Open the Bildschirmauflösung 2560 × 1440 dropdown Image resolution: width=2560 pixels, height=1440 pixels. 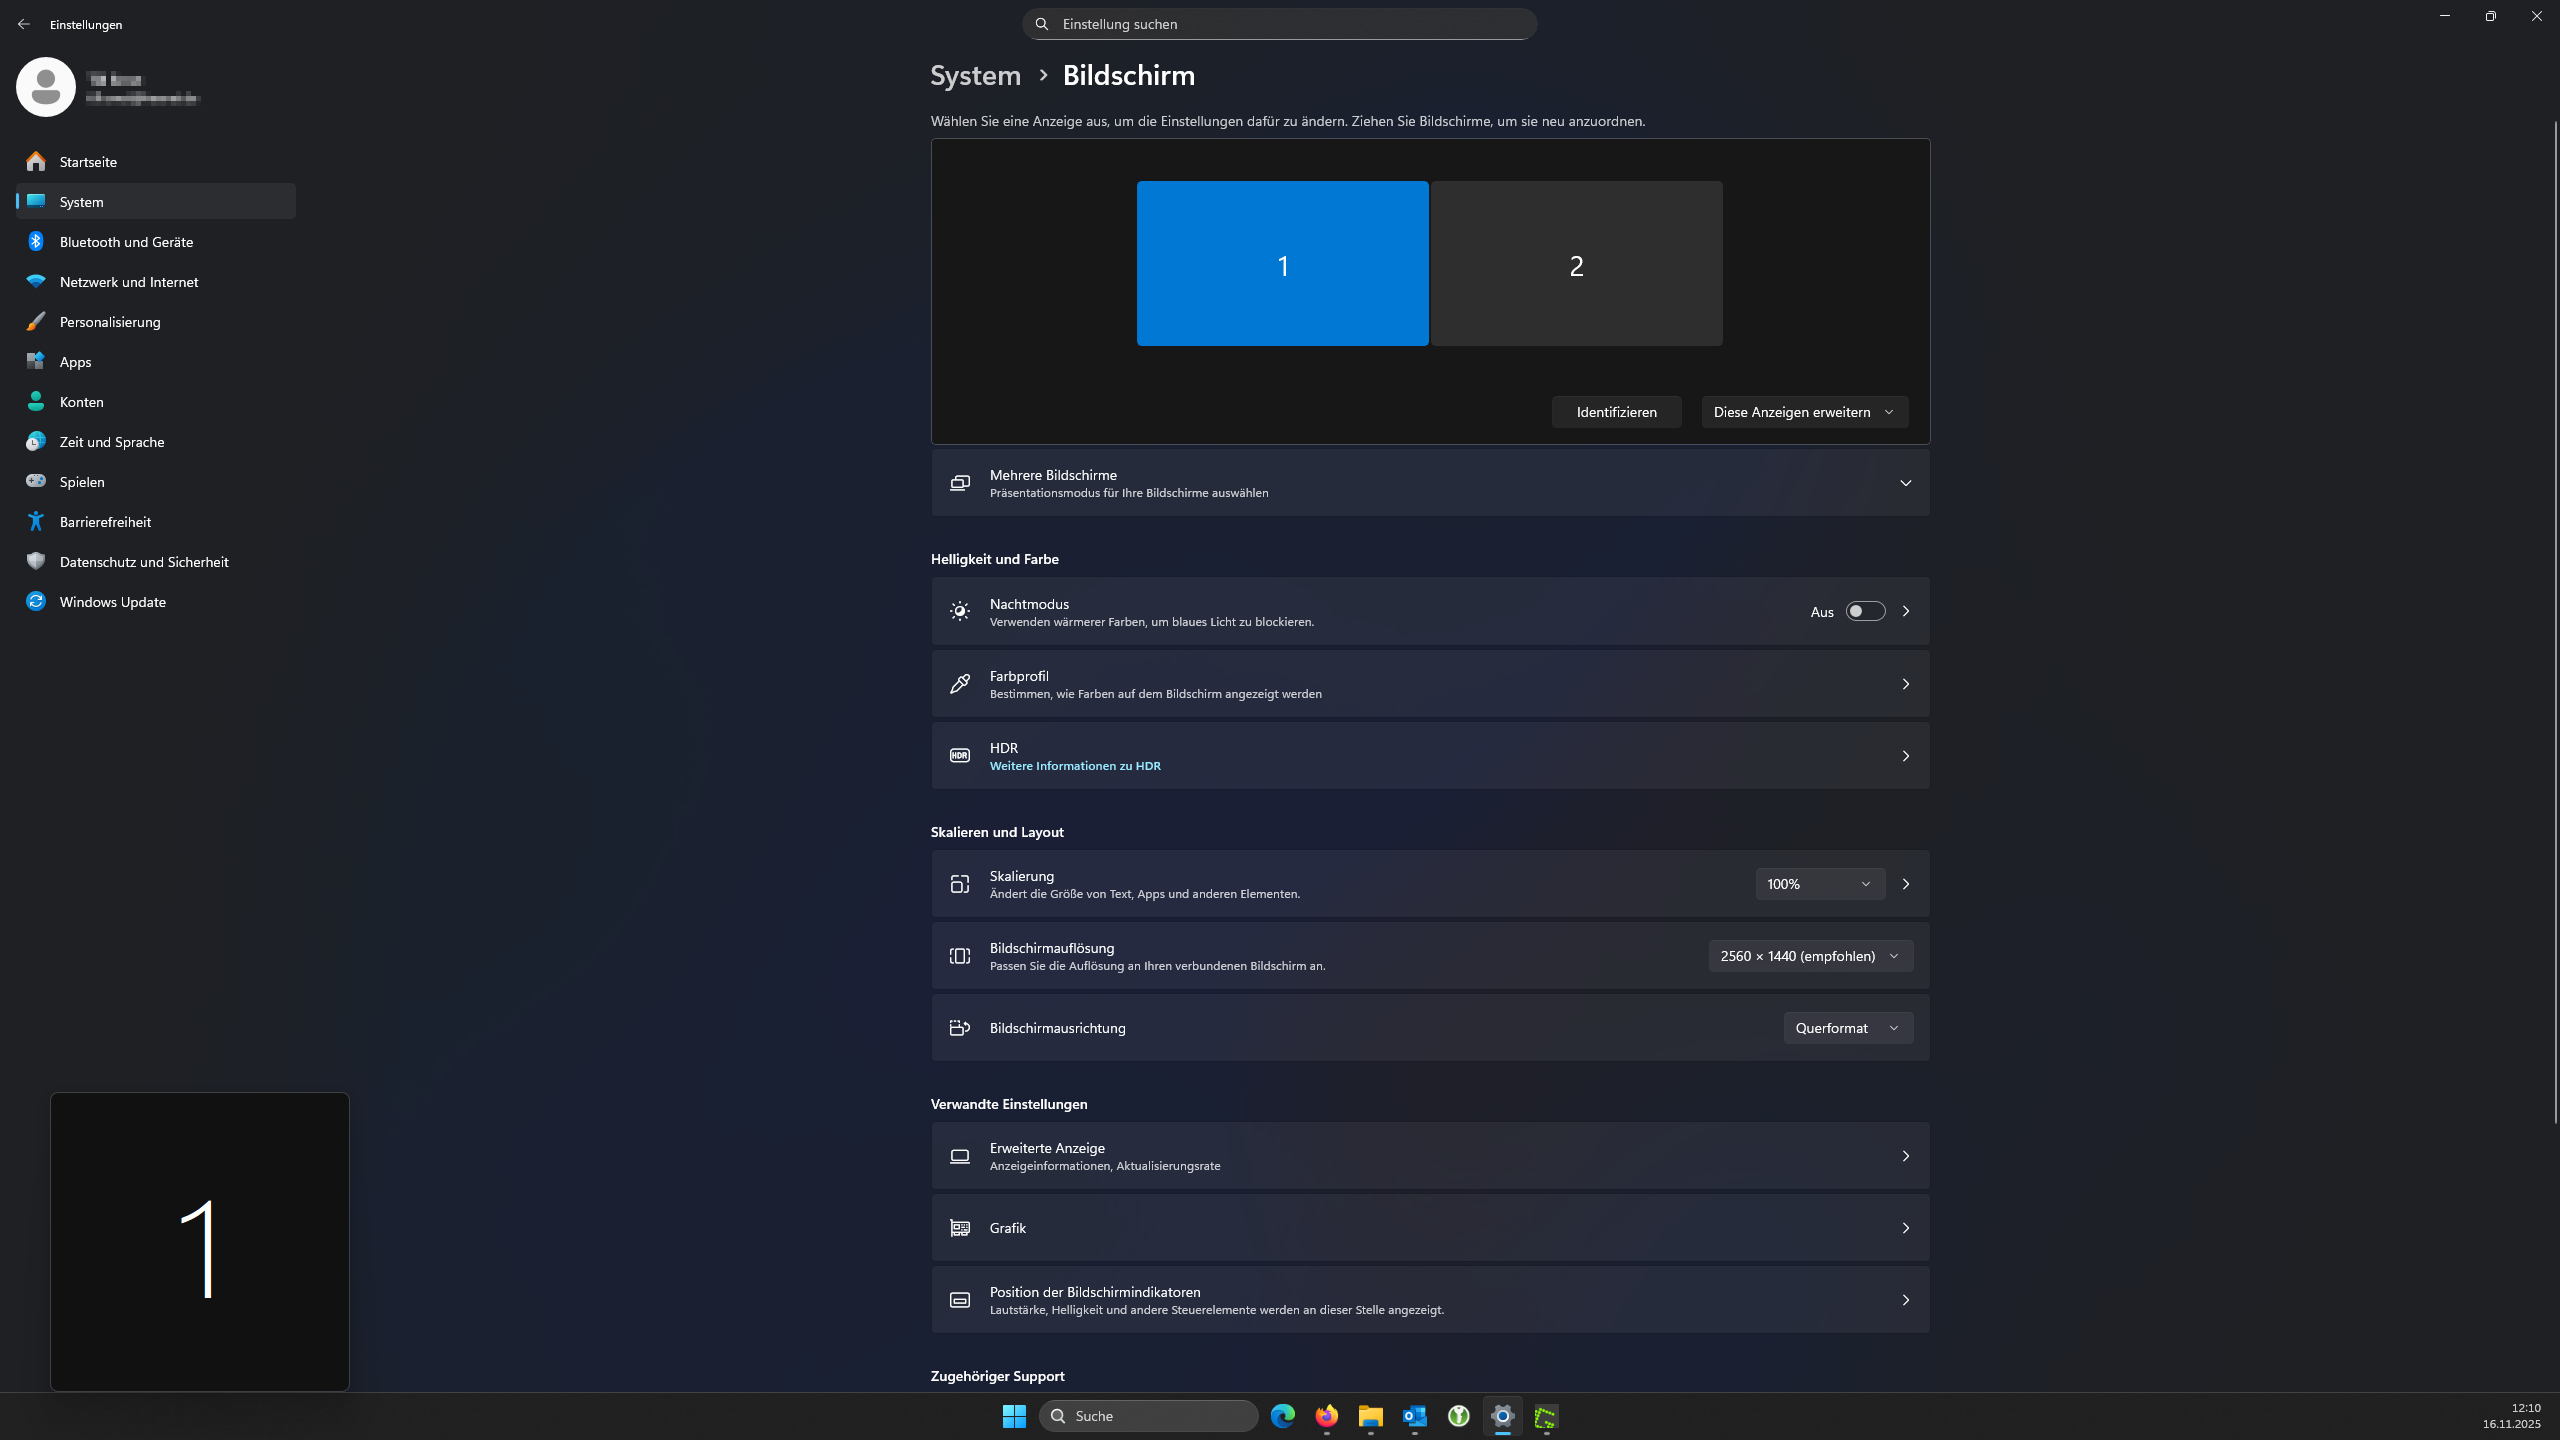point(1810,956)
